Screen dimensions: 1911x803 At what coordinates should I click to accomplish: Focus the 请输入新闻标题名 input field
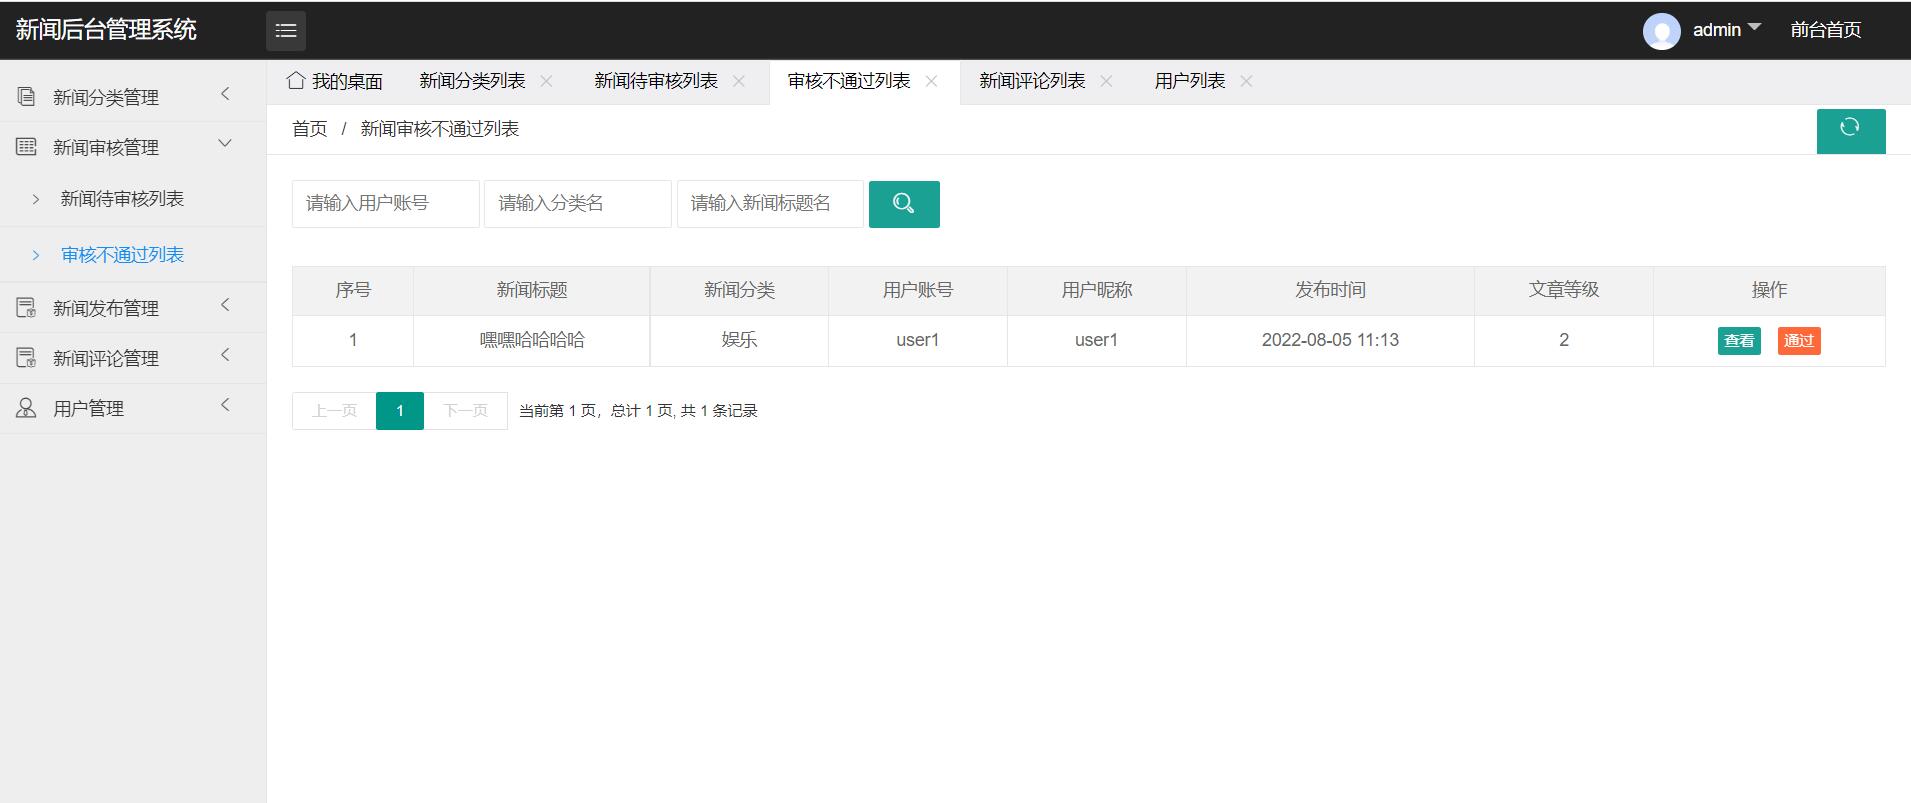[770, 204]
